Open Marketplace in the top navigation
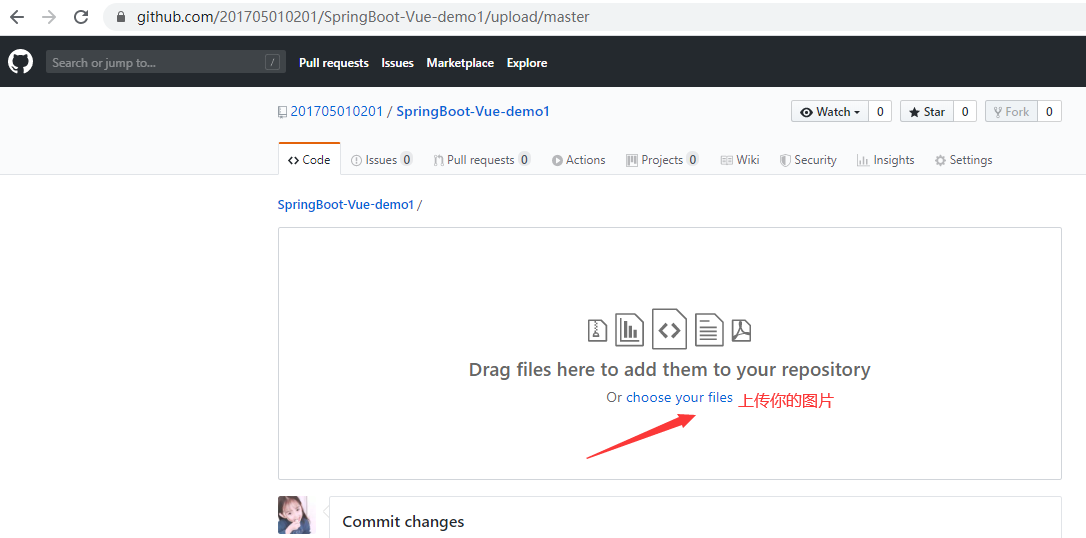This screenshot has height=538, width=1086. (460, 63)
